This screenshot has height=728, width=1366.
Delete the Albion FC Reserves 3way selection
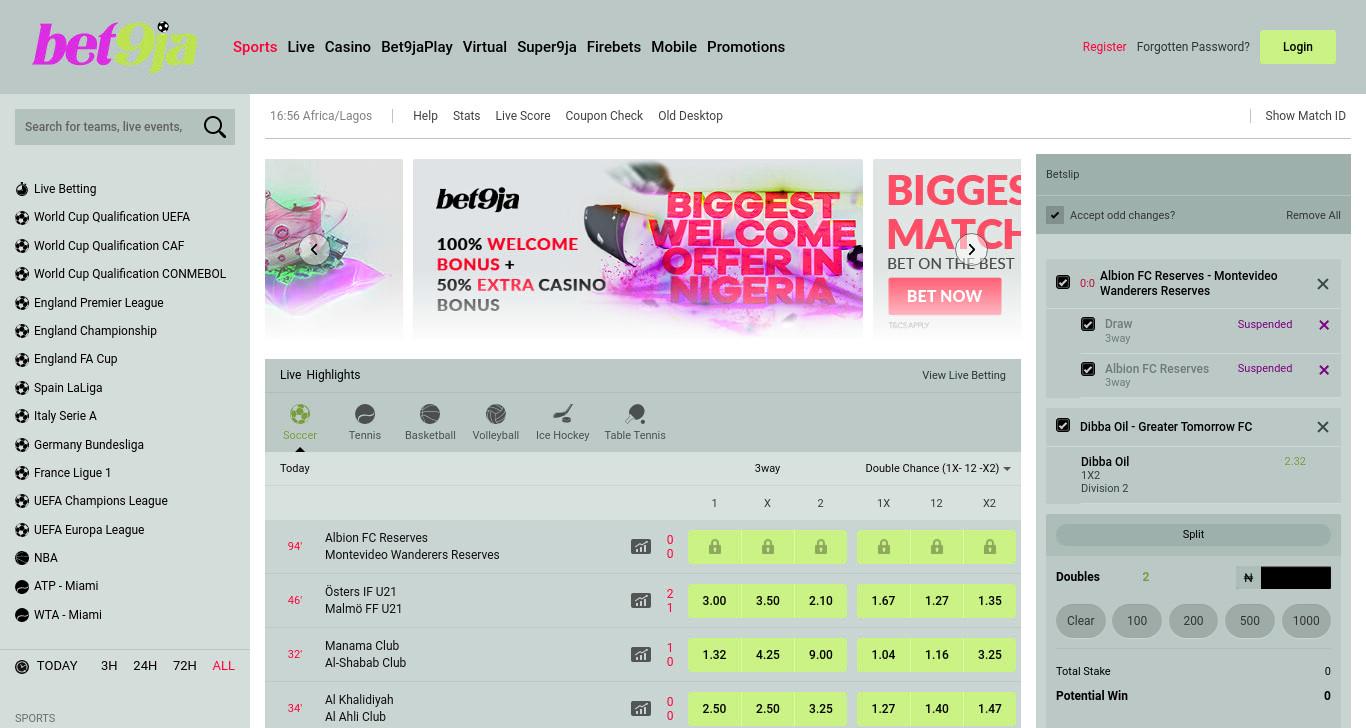coord(1324,370)
